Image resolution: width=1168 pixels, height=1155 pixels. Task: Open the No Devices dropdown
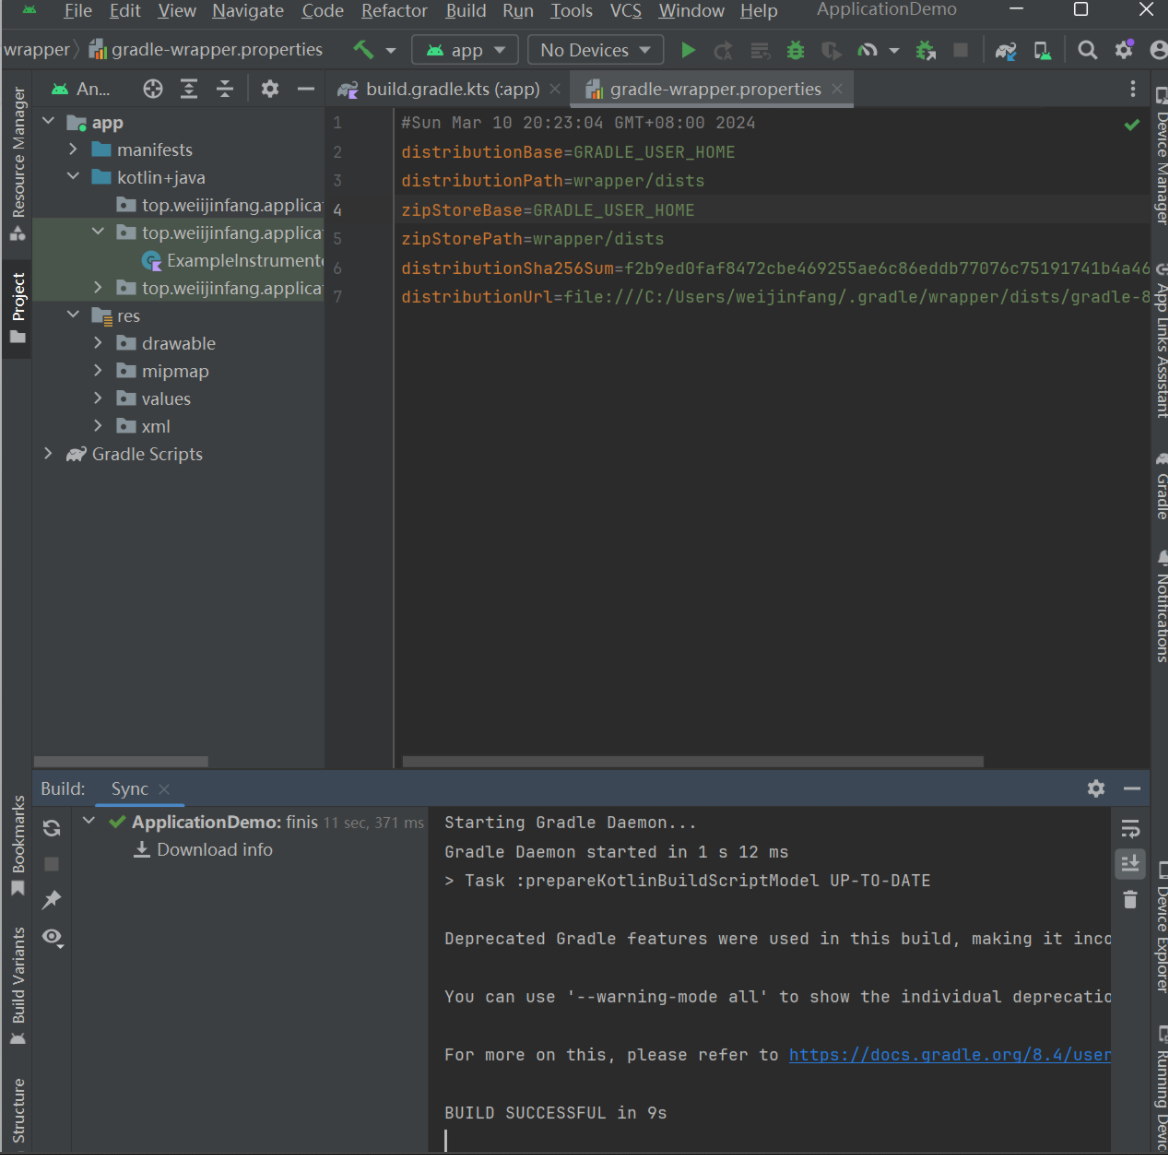click(594, 50)
